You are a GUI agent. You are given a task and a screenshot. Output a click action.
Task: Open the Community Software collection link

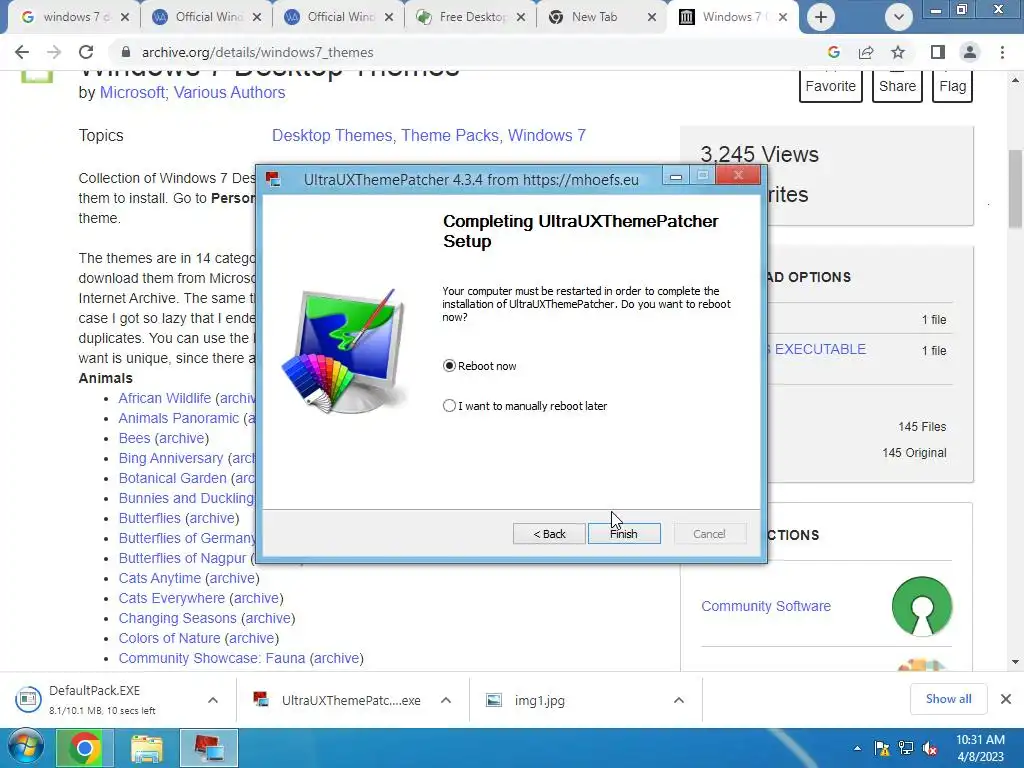pos(766,606)
